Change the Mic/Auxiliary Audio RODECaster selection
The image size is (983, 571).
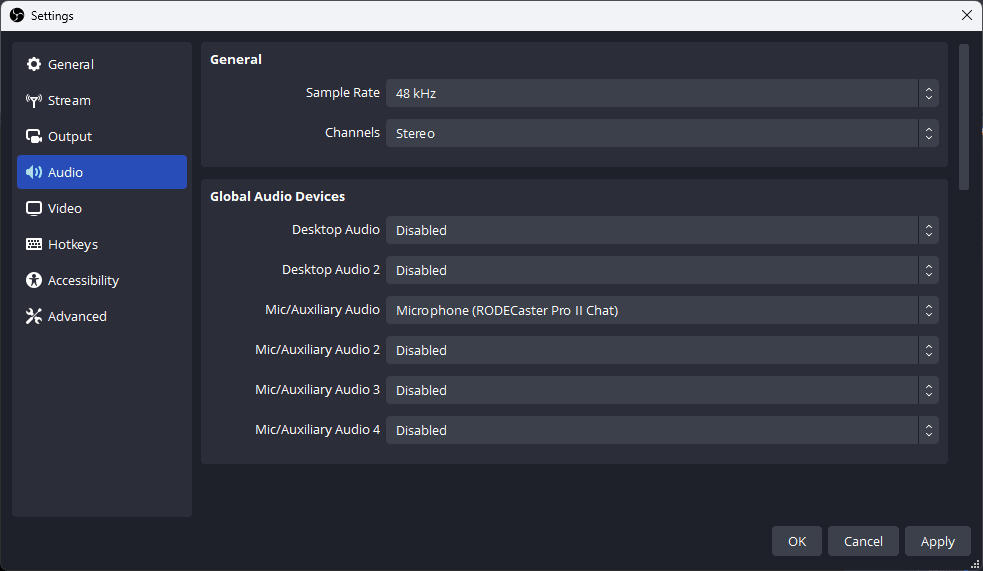point(661,310)
